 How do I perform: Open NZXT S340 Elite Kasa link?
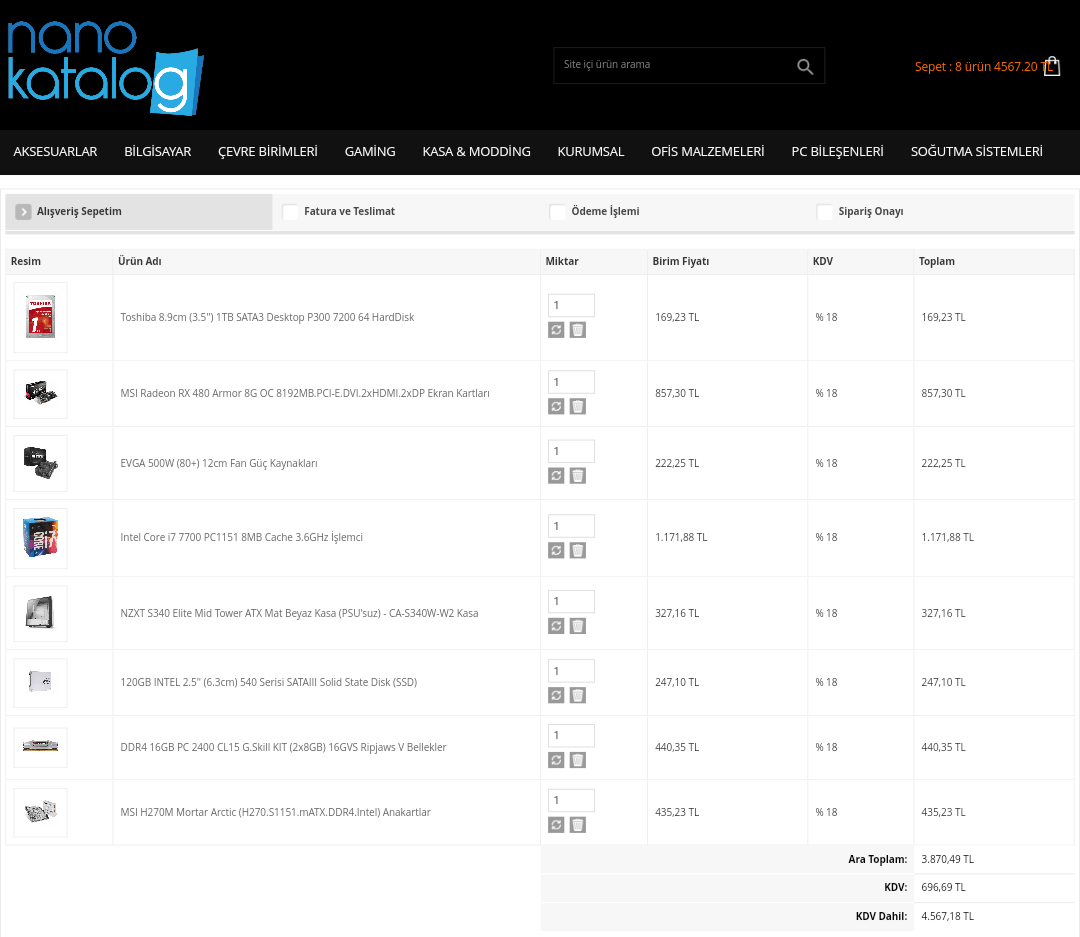coord(299,613)
